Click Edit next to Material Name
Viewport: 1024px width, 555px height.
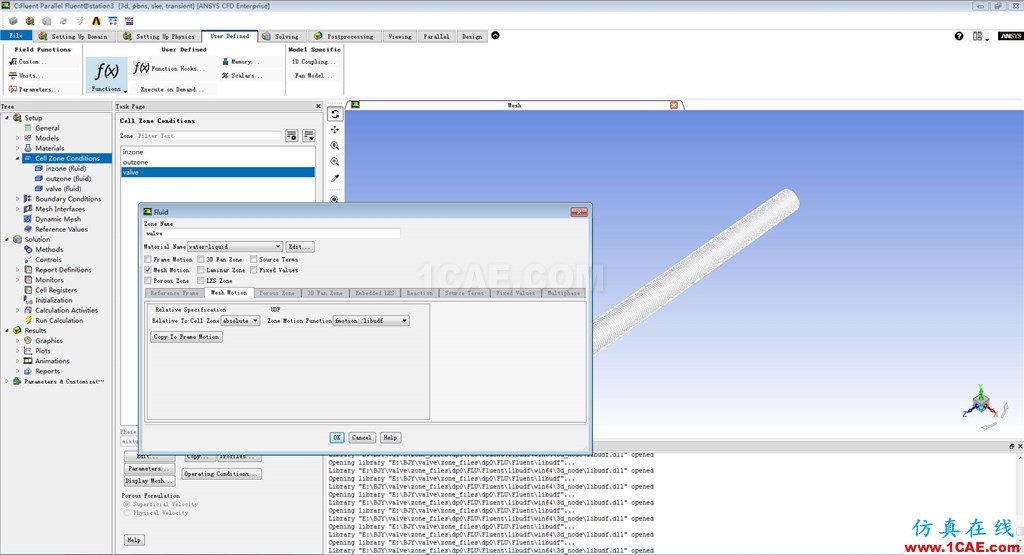click(300, 247)
